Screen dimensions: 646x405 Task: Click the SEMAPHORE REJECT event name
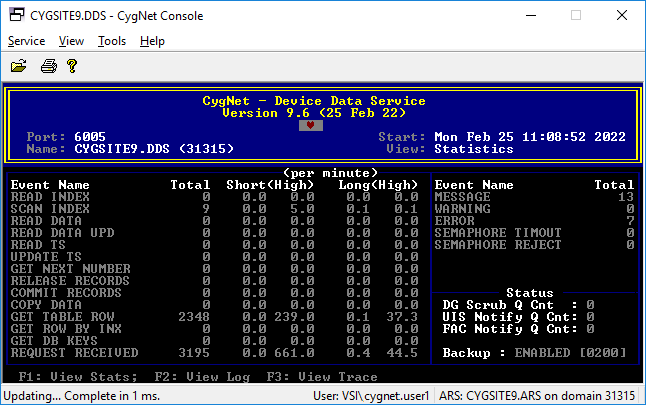(498, 245)
